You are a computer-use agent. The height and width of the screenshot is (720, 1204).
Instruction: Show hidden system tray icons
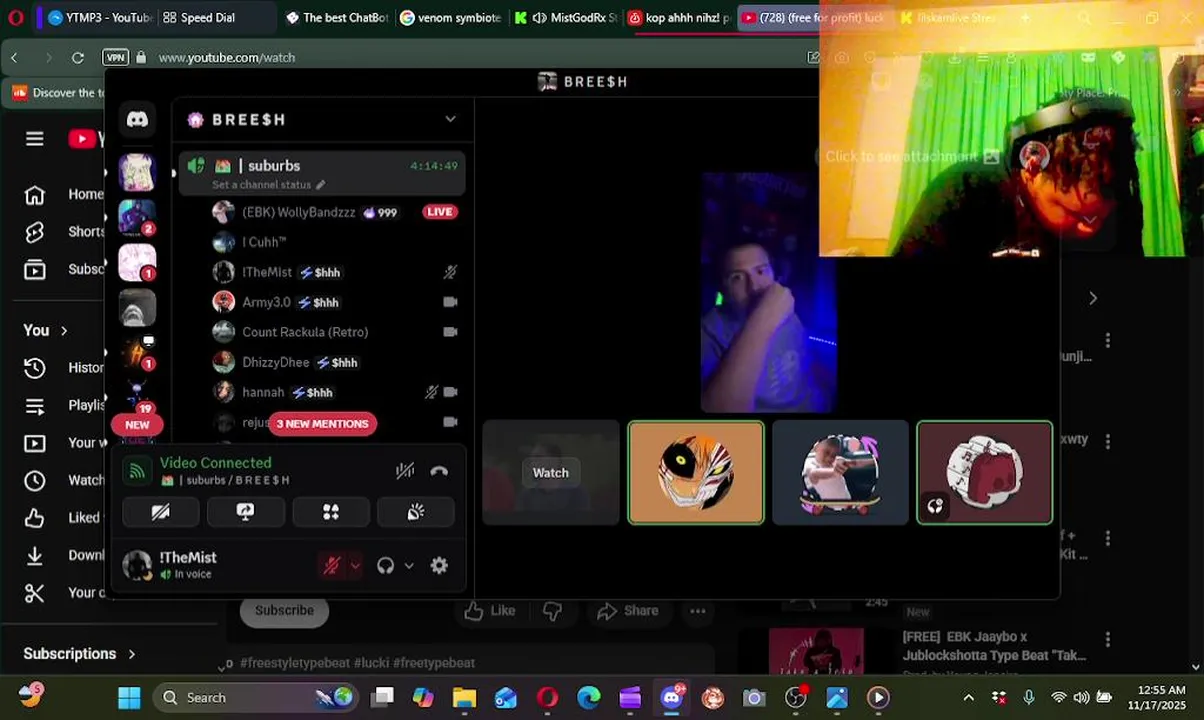[x=968, y=698]
